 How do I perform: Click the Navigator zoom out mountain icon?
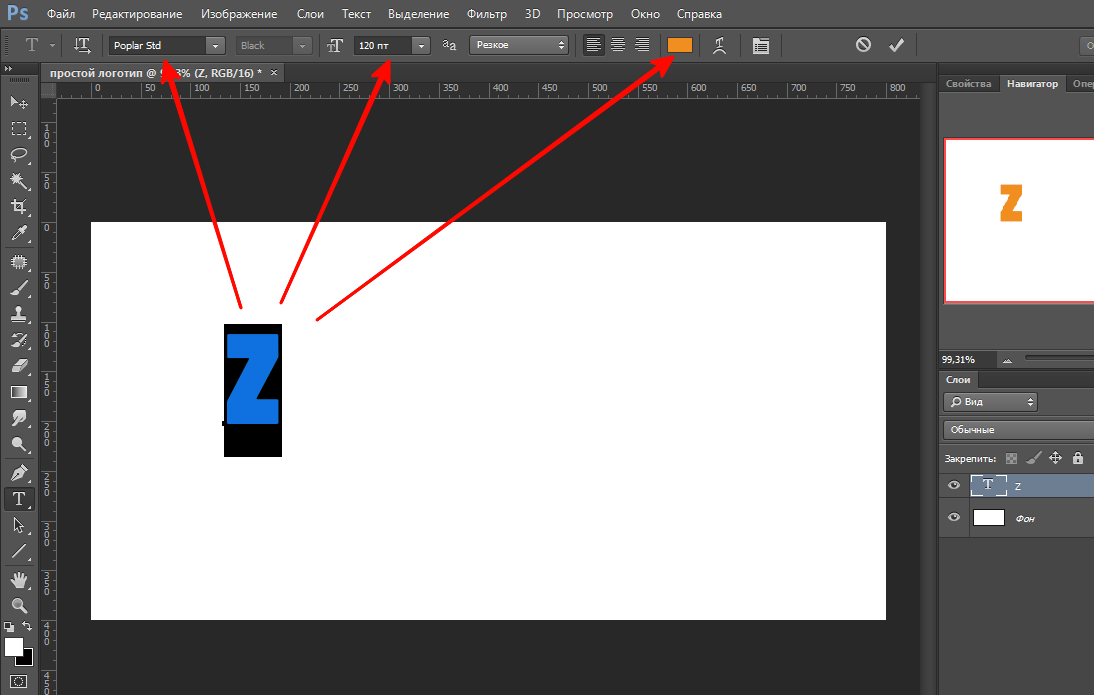(x=1007, y=361)
